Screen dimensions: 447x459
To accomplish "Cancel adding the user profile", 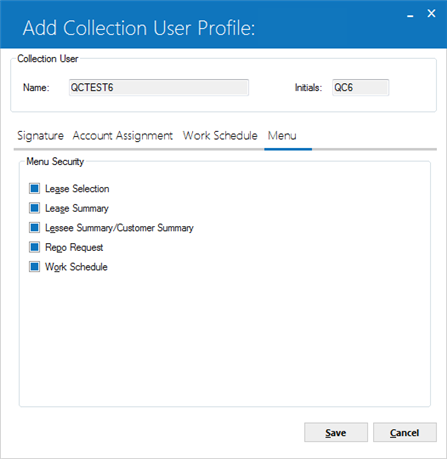I will tap(405, 432).
